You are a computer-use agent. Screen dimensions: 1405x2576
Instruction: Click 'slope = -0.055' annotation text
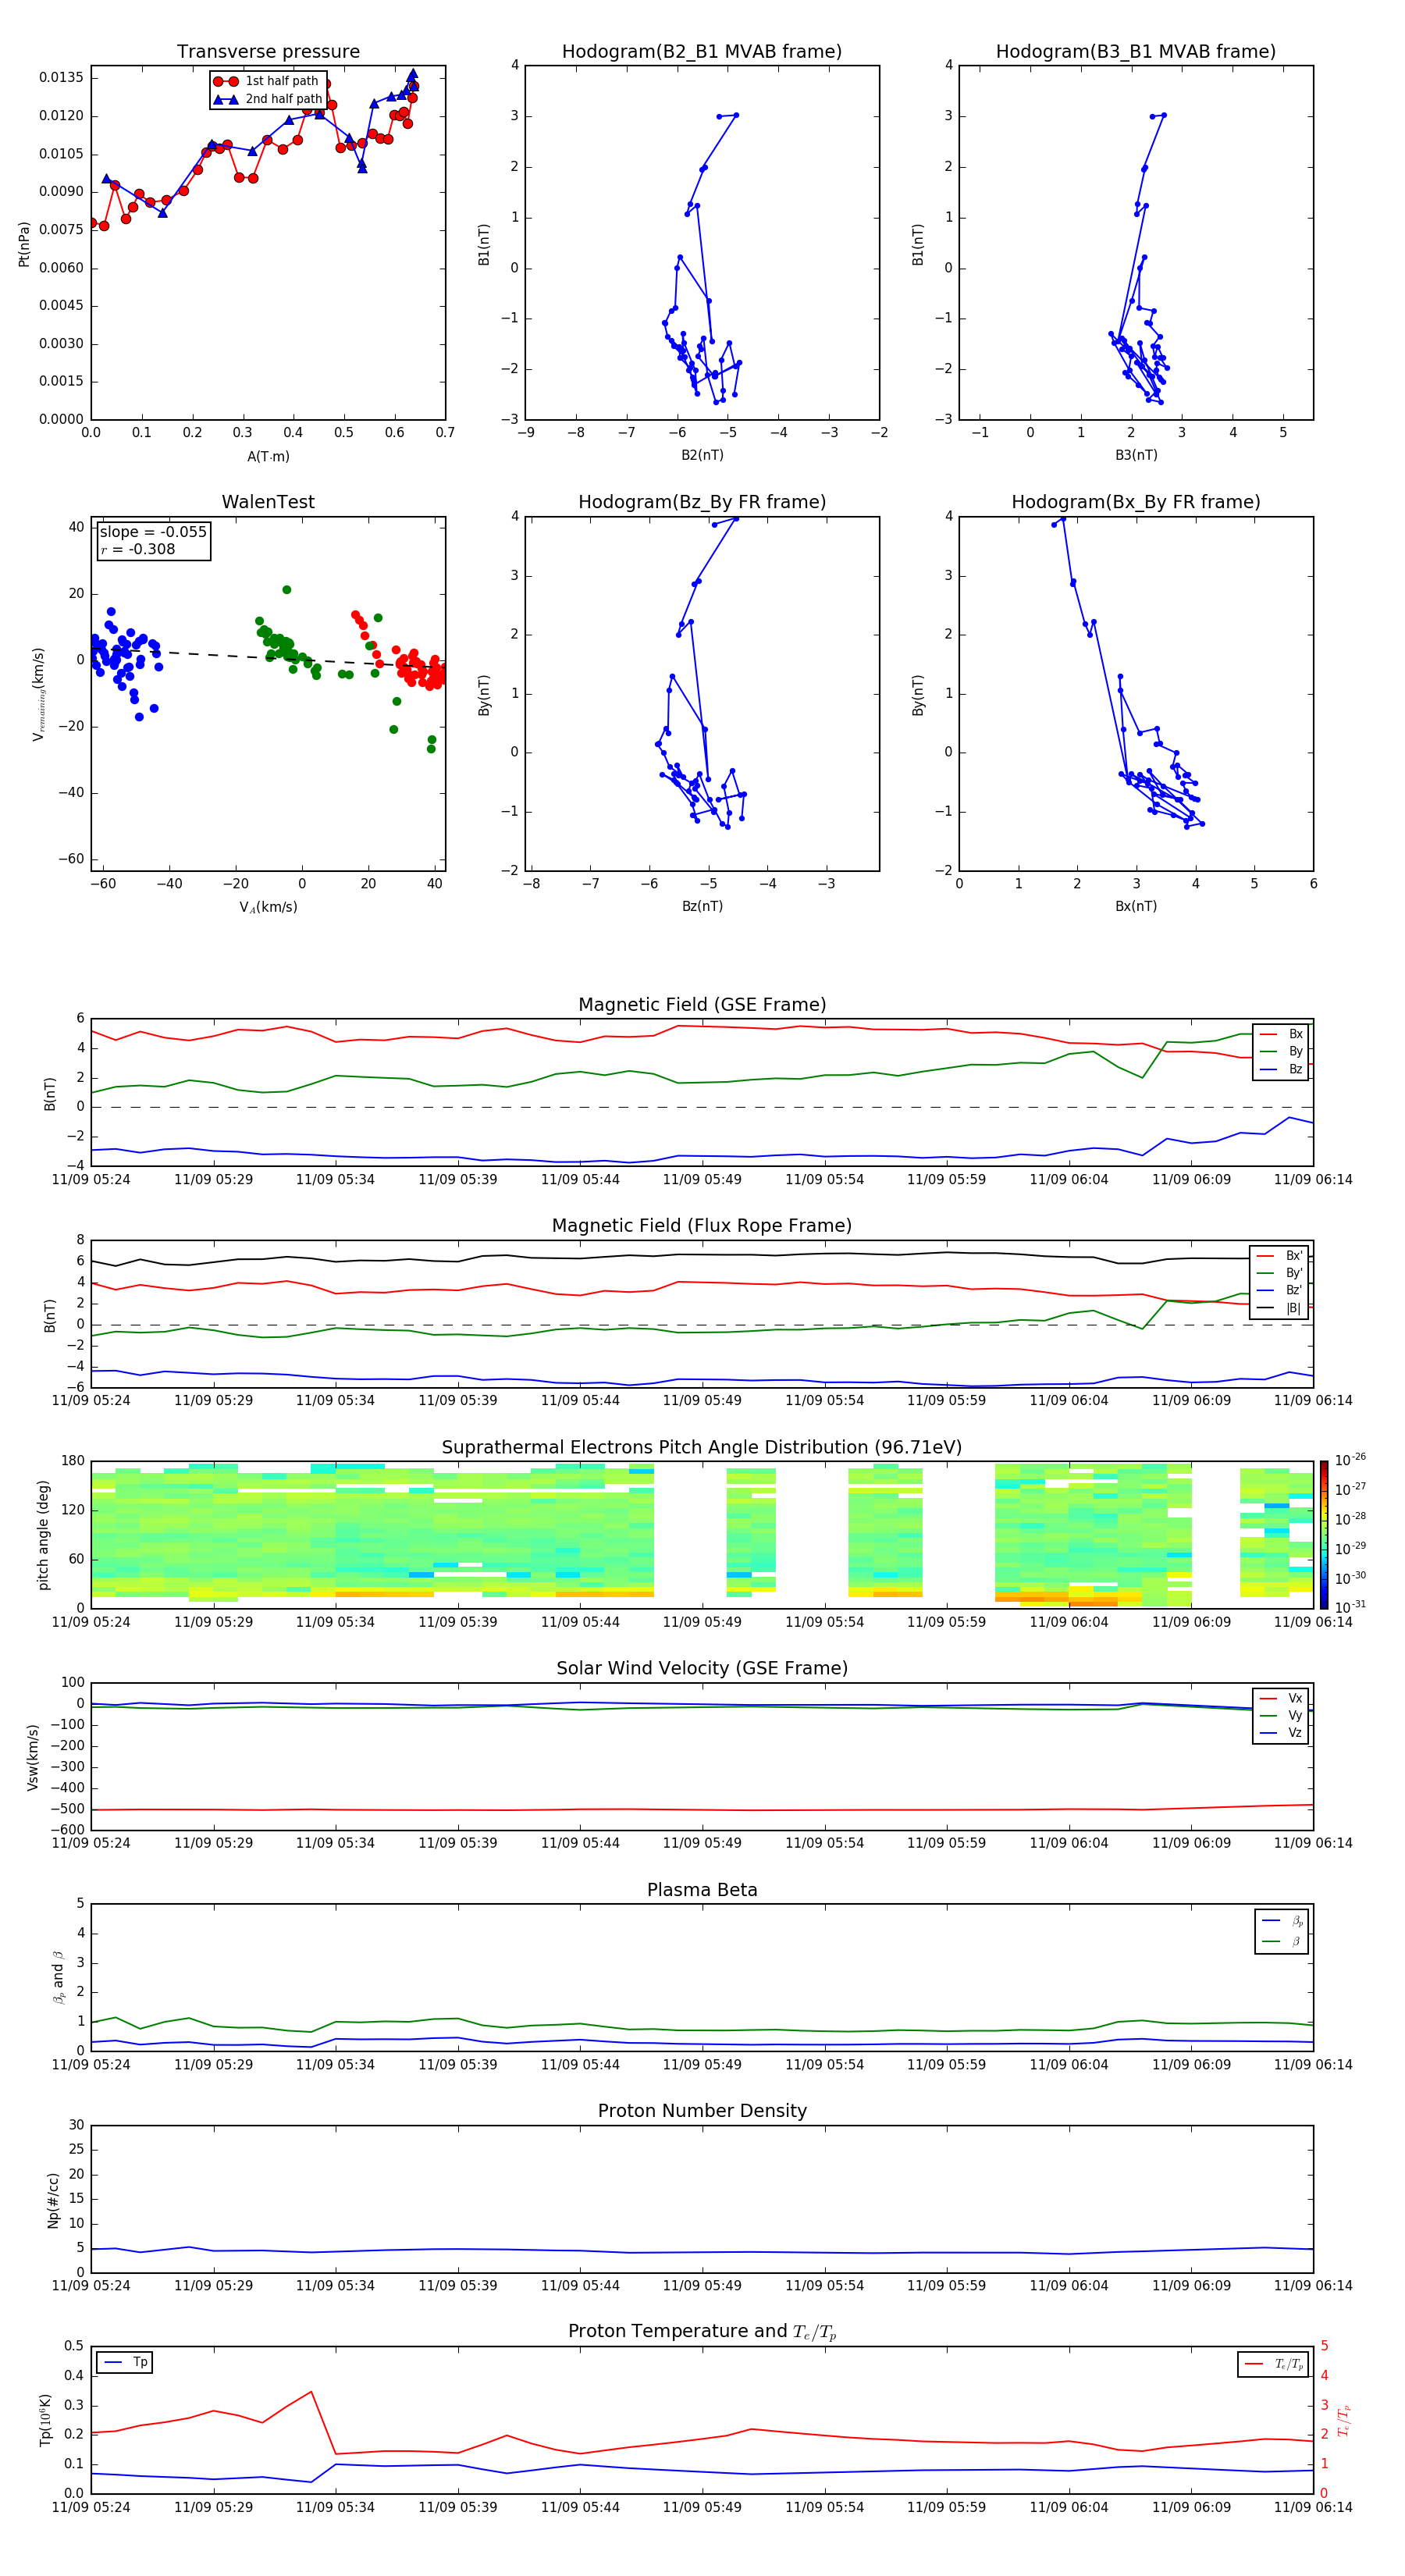pyautogui.click(x=153, y=532)
